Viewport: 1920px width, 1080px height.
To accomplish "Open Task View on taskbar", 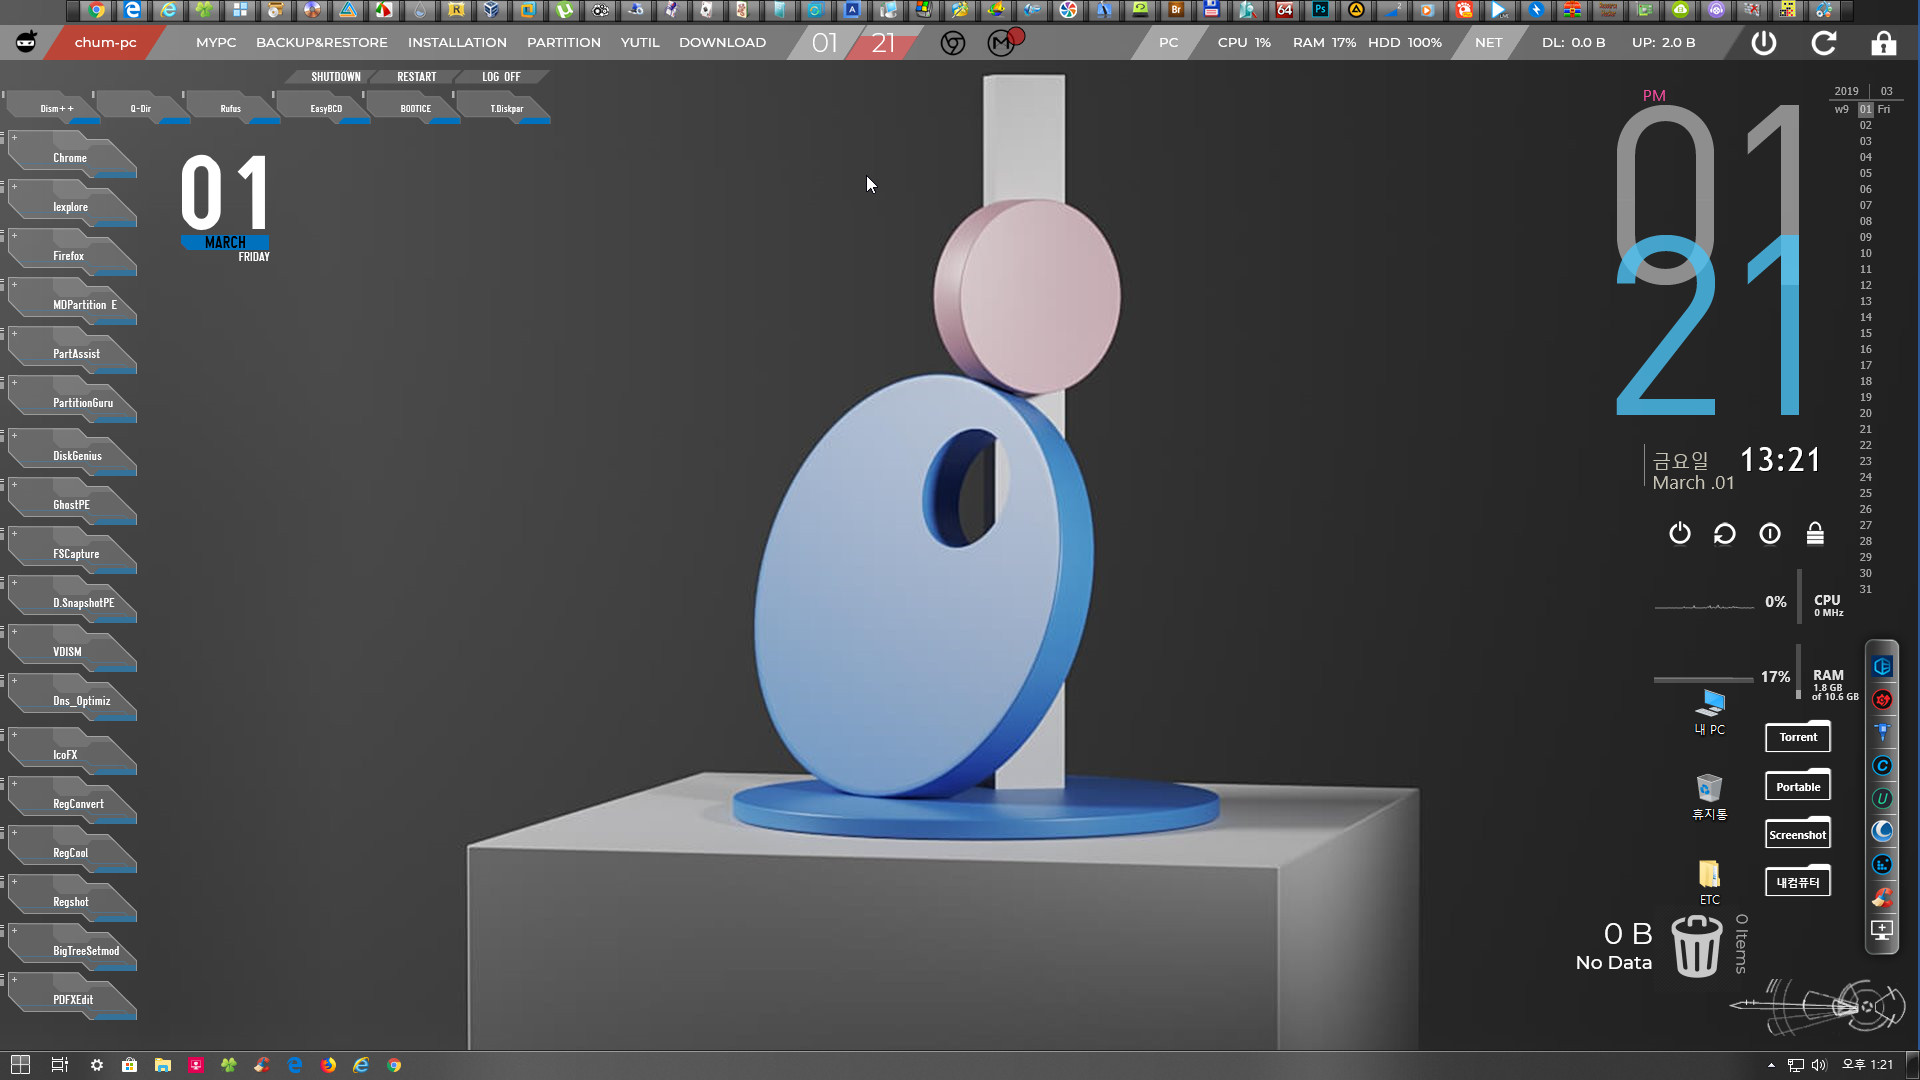I will 59,1065.
